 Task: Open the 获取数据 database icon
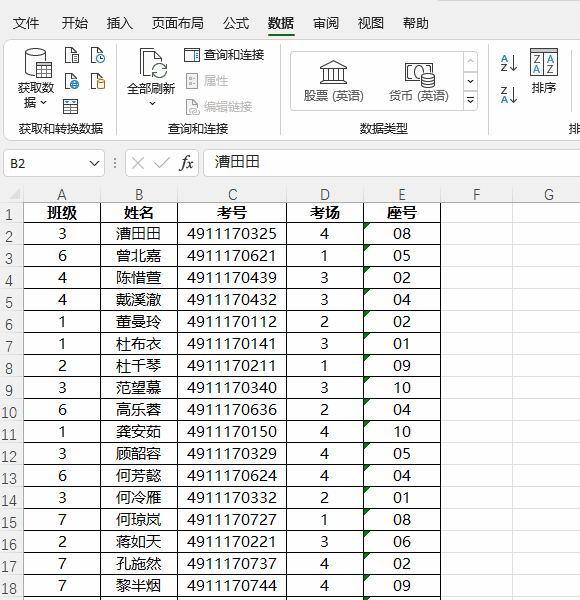38,63
